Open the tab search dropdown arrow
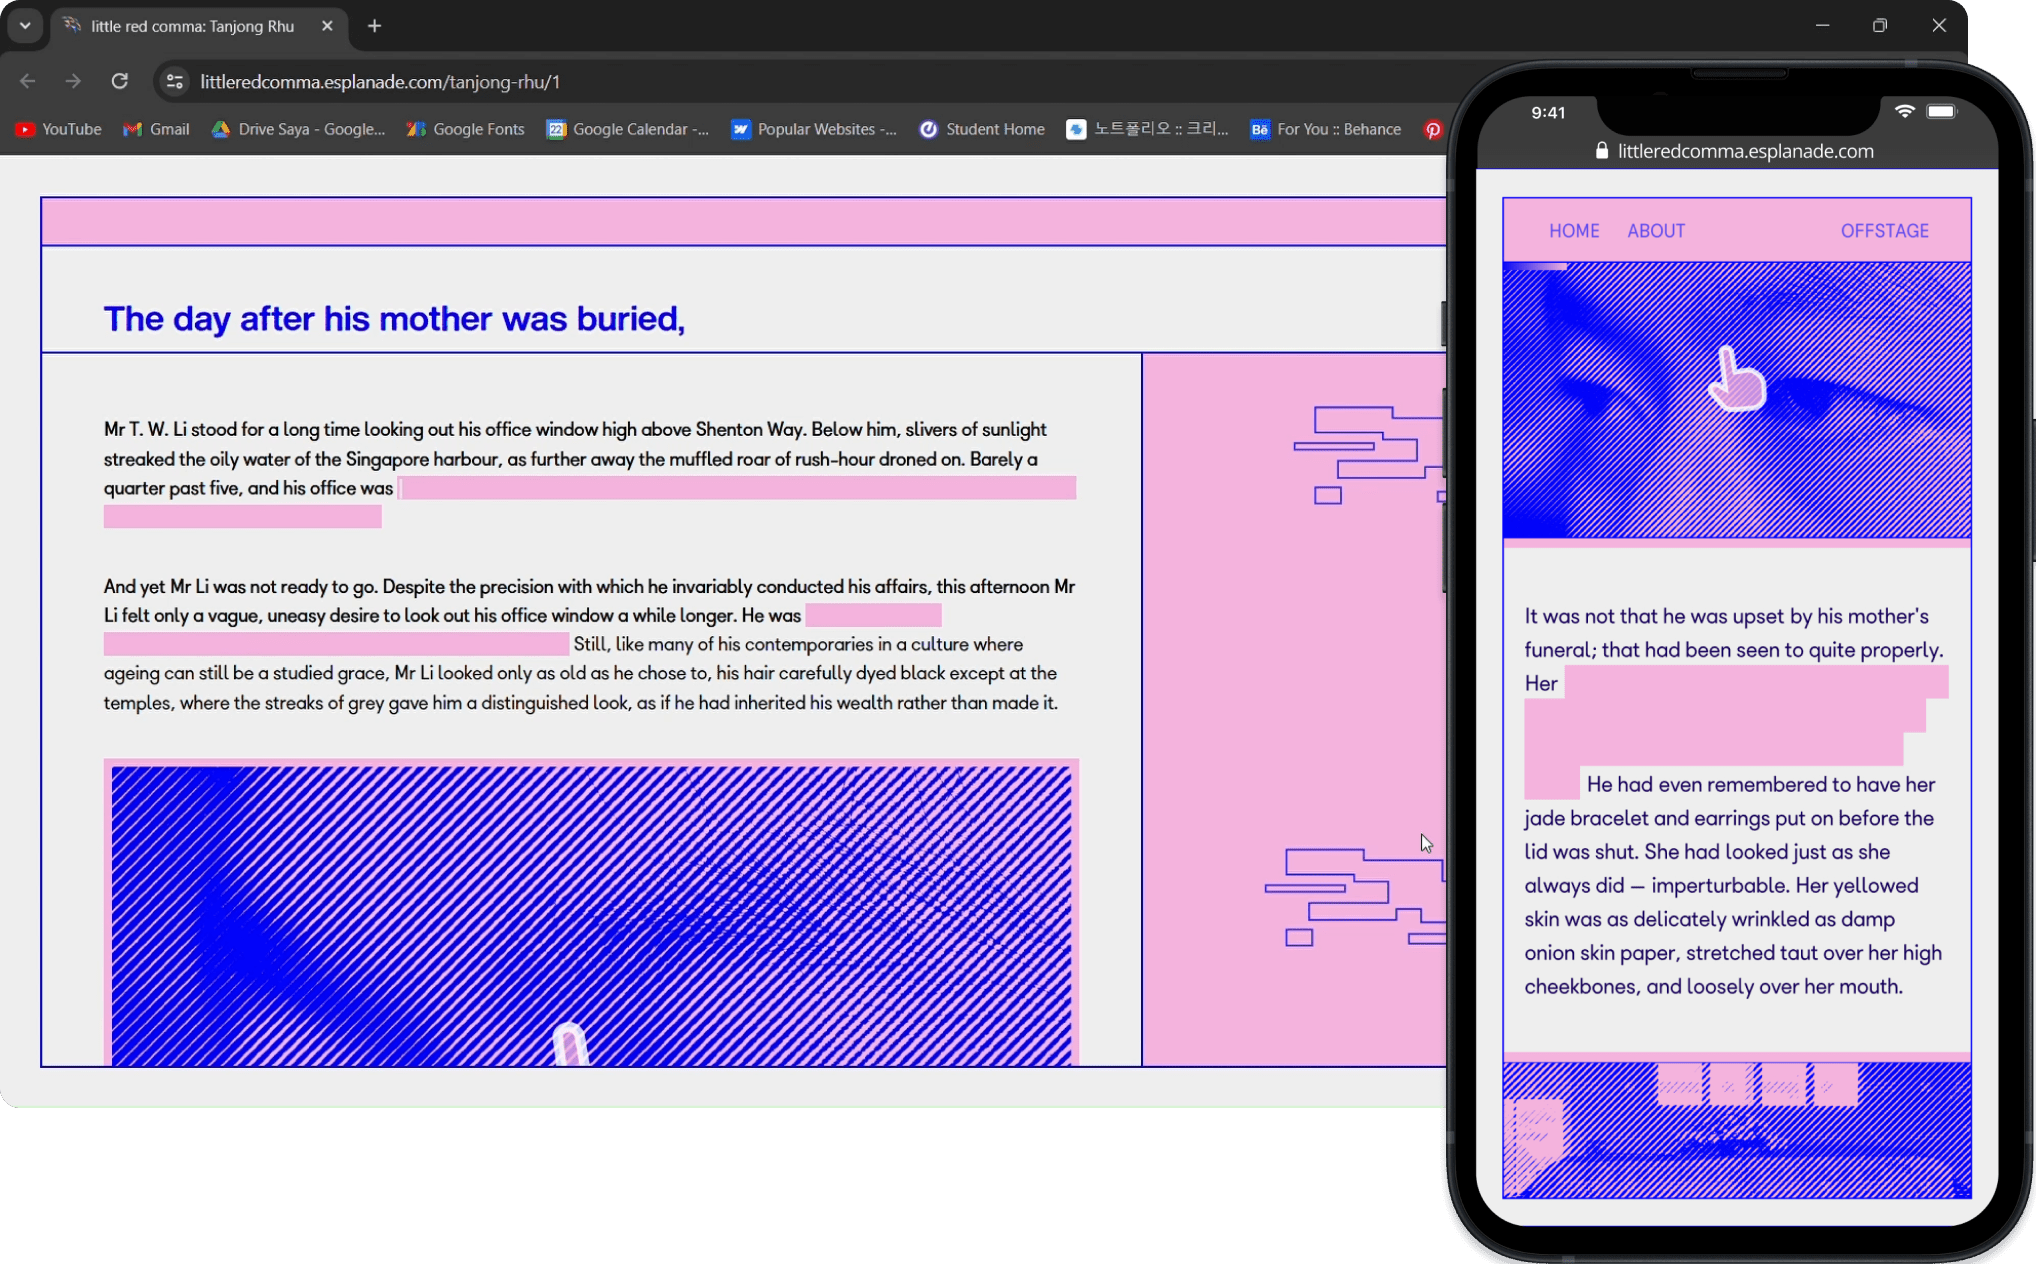Viewport: 2036px width, 1264px height. tap(25, 26)
